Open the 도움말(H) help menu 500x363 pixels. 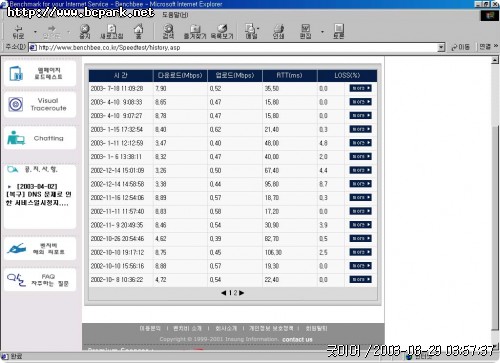coord(175,15)
